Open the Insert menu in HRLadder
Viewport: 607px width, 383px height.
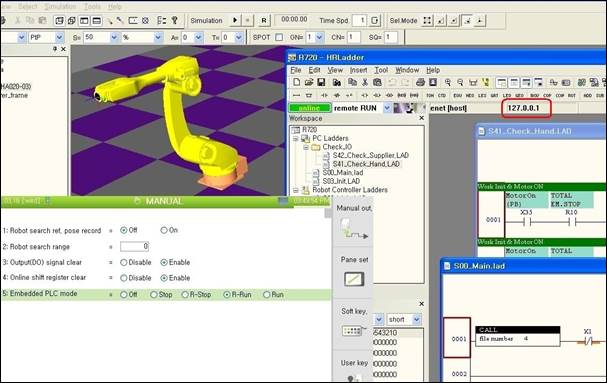[x=358, y=70]
